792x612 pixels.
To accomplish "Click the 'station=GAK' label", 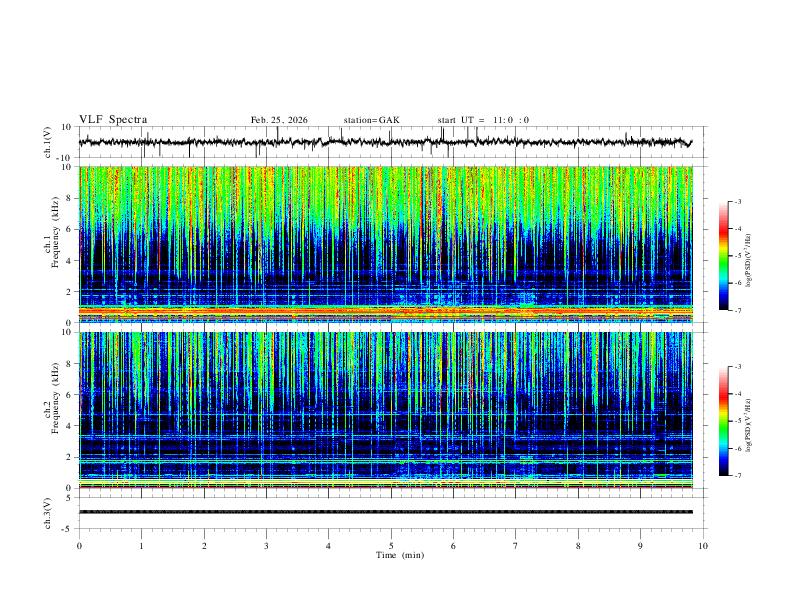I will (x=371, y=120).
